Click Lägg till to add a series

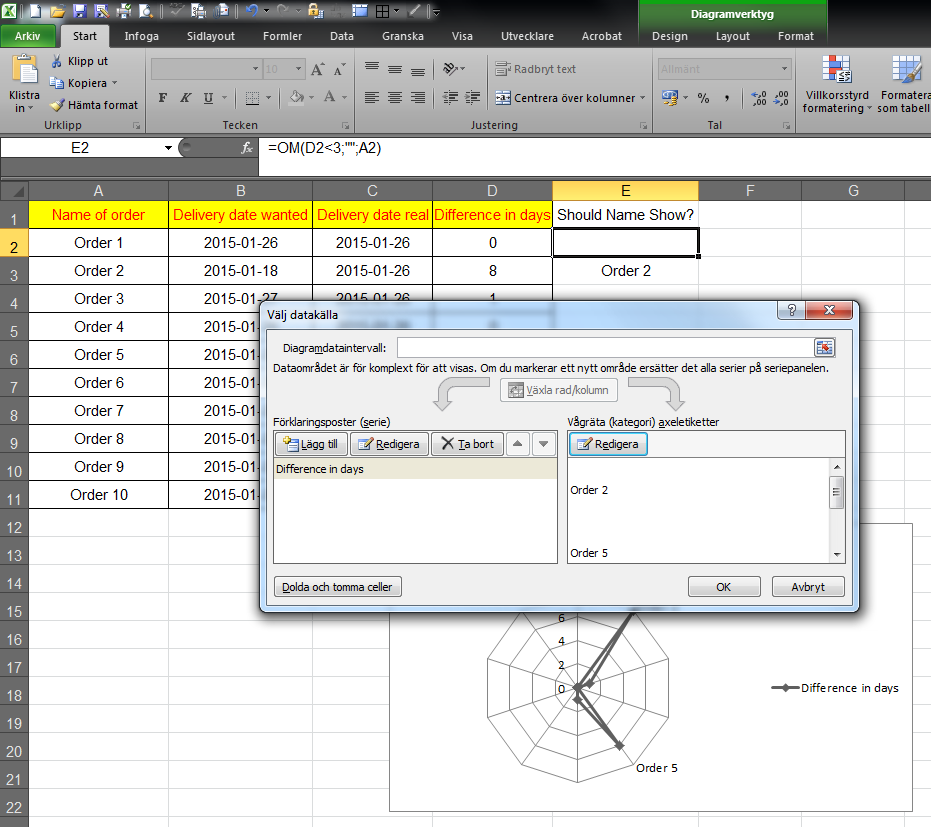point(311,444)
